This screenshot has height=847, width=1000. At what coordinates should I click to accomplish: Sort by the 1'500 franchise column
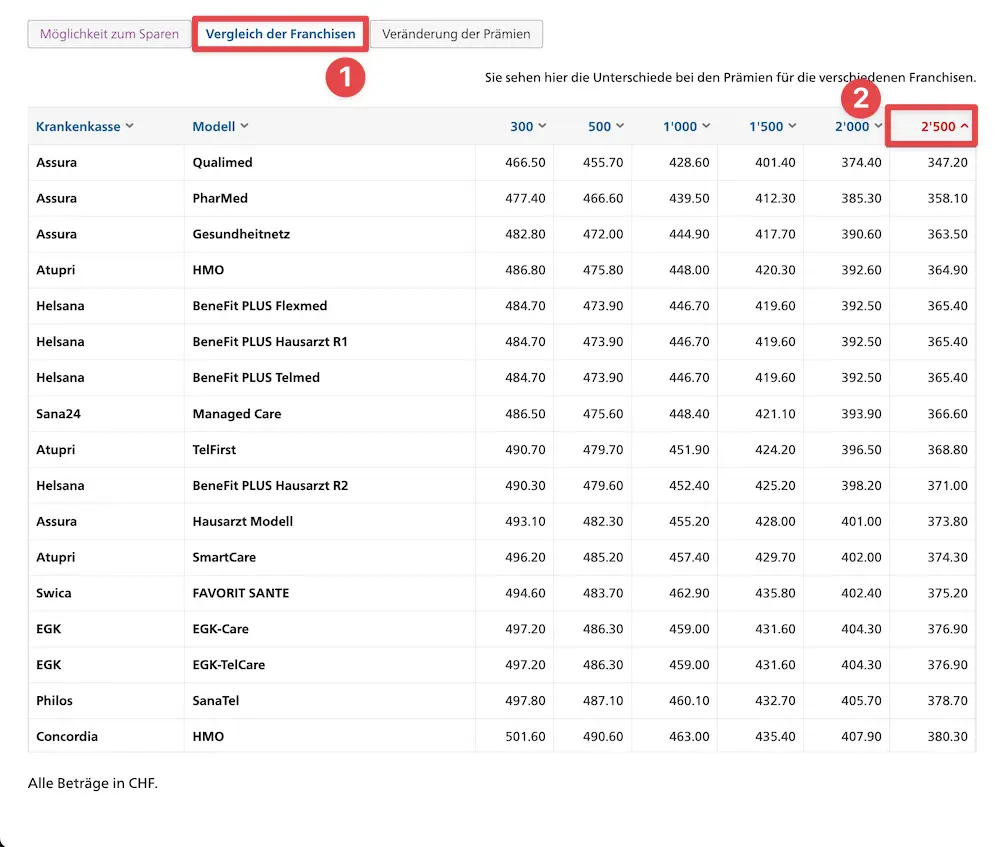[x=772, y=126]
